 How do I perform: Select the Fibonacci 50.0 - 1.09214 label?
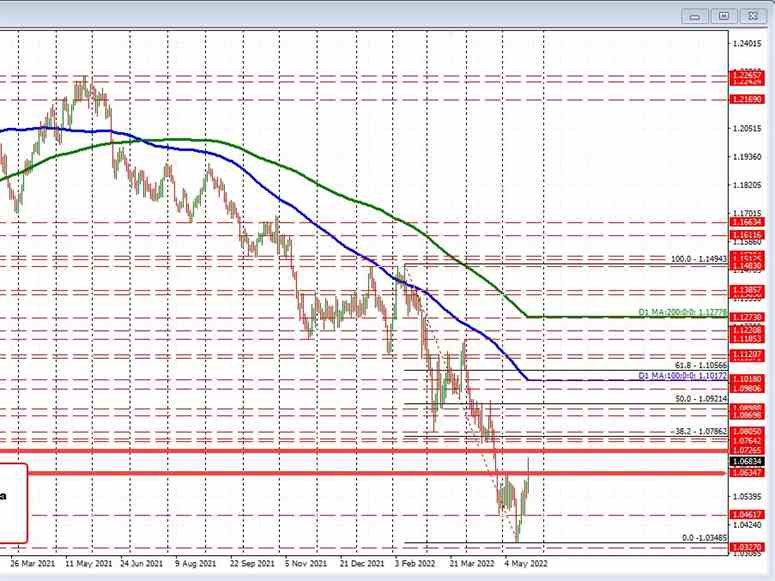click(x=701, y=399)
